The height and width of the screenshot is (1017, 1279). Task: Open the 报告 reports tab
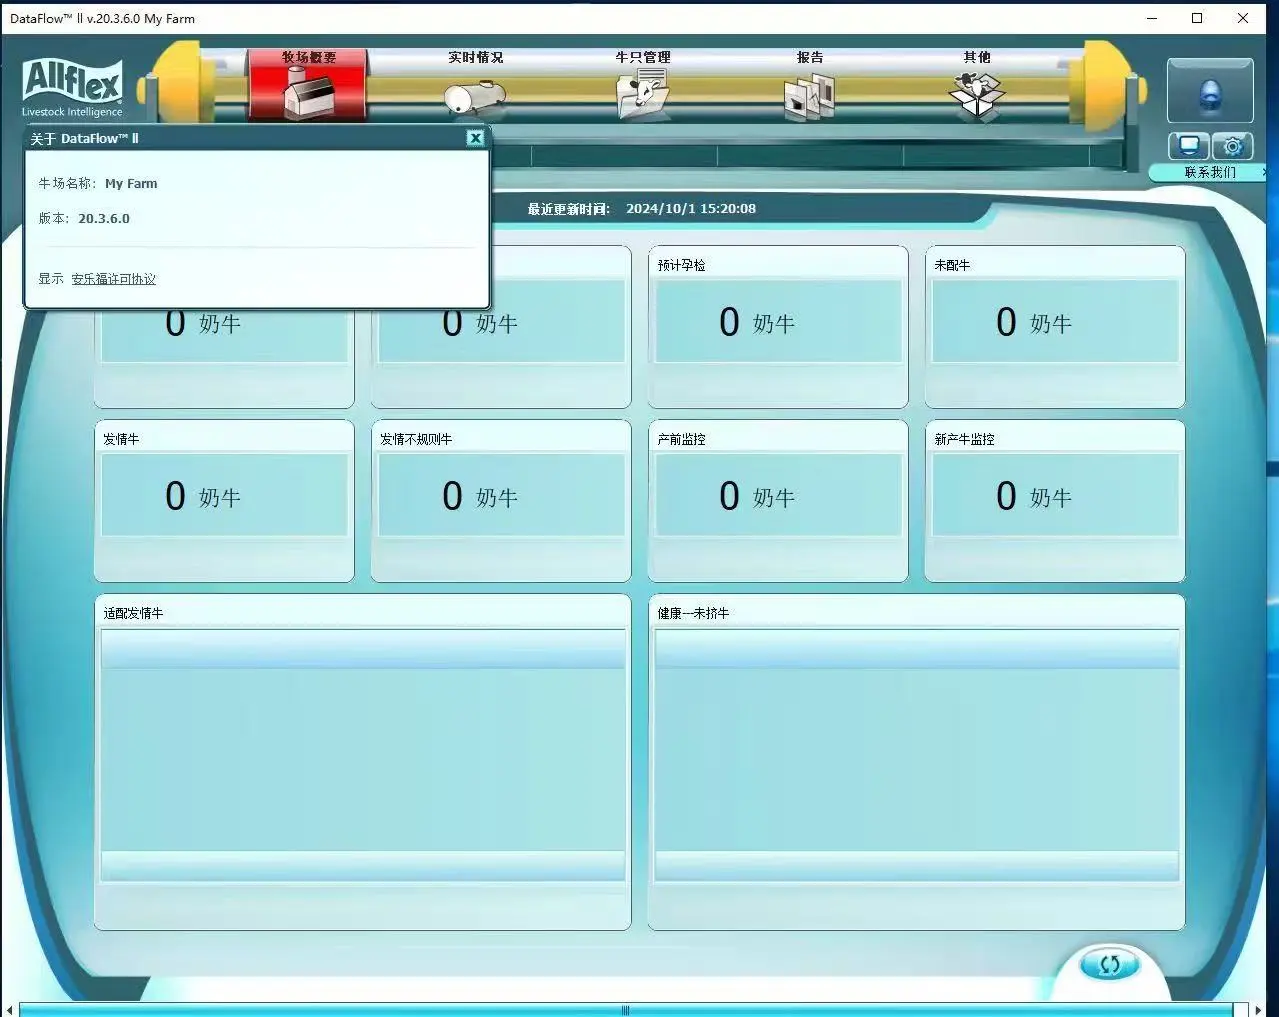point(809,85)
